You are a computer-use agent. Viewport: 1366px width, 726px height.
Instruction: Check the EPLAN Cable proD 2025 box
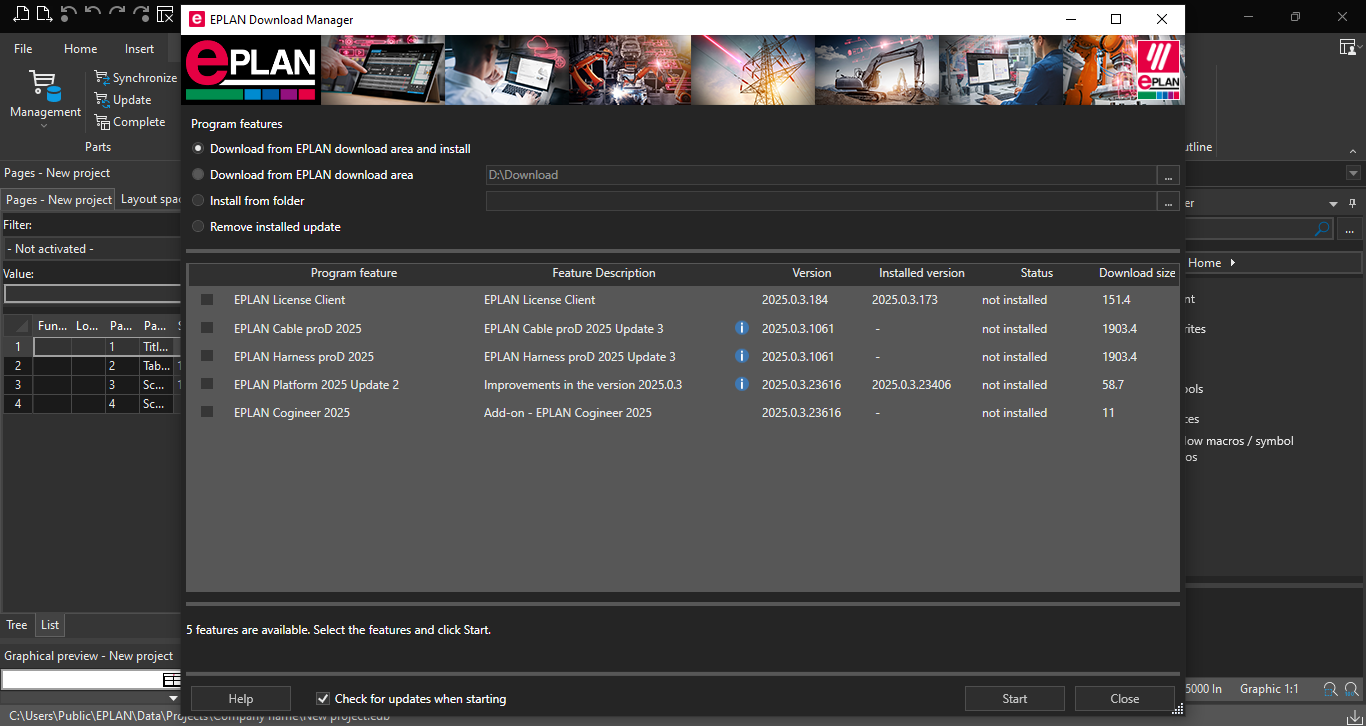click(207, 328)
